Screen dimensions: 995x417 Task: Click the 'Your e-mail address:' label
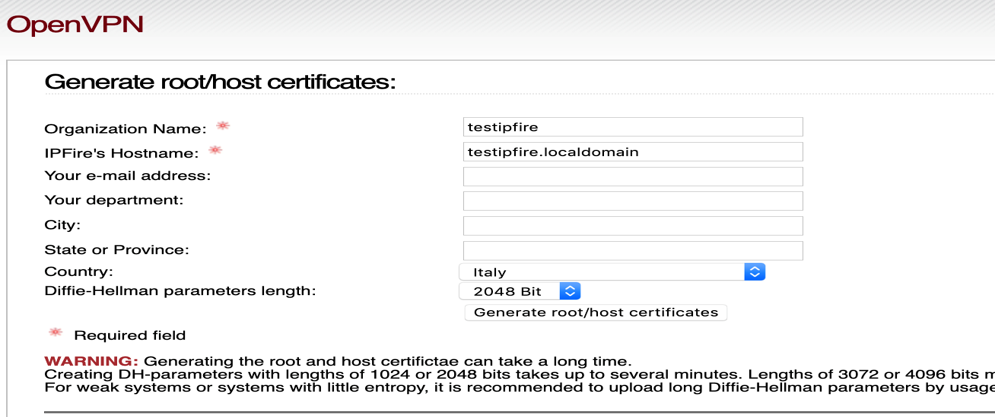(x=128, y=176)
